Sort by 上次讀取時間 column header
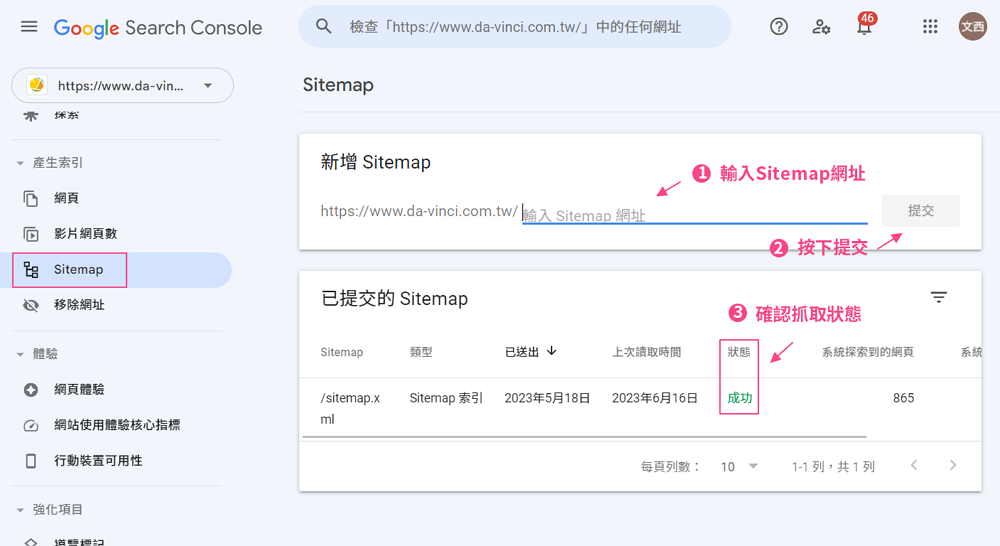The image size is (1000, 546). [646, 352]
